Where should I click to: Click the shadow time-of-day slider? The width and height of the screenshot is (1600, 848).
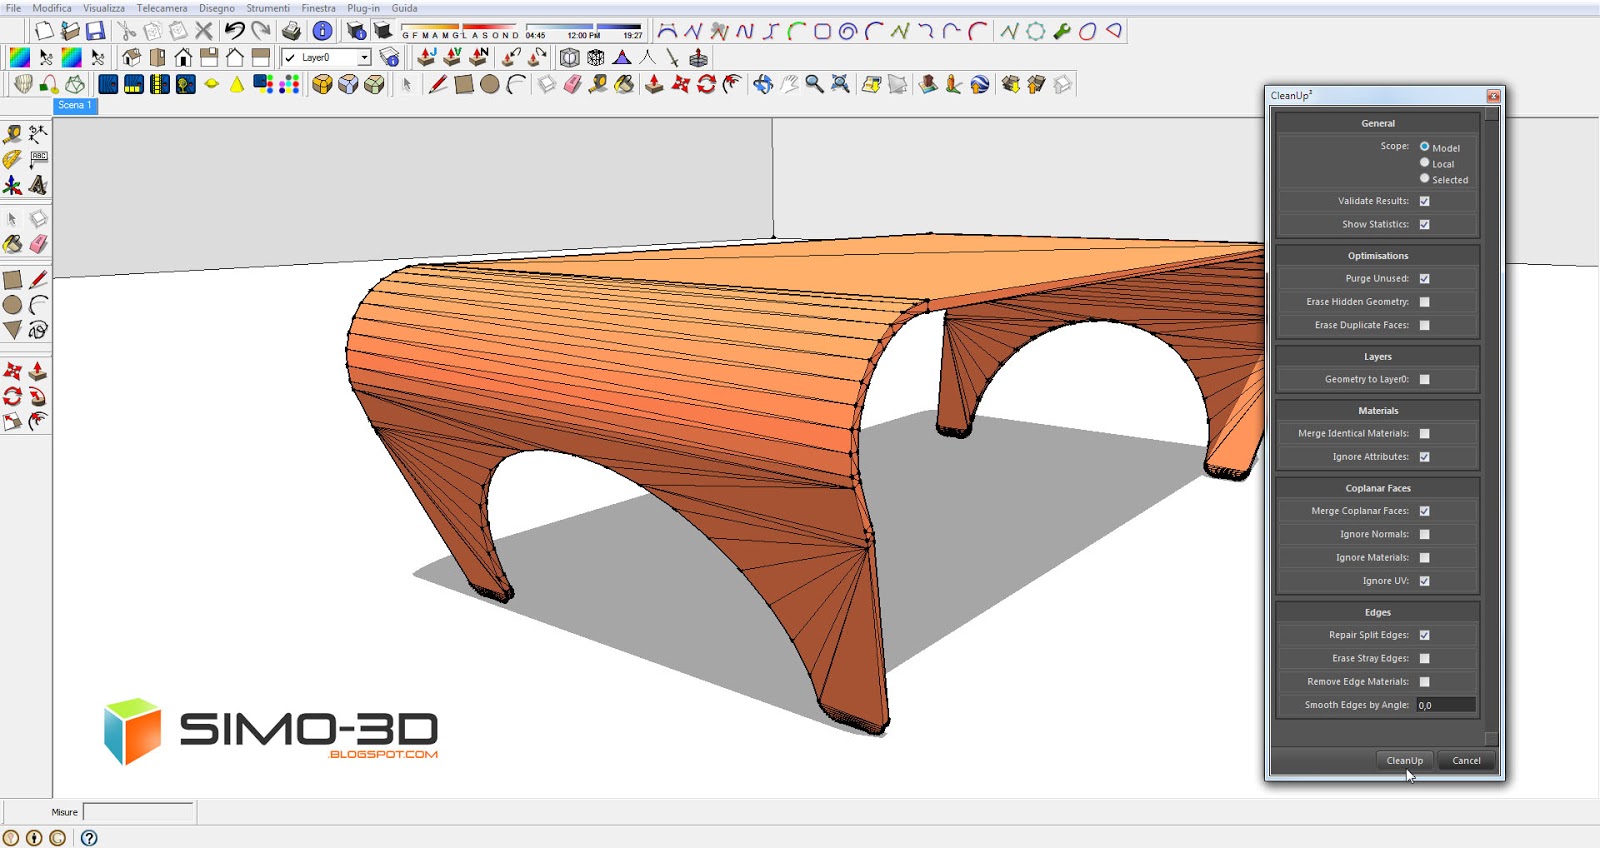pos(585,27)
